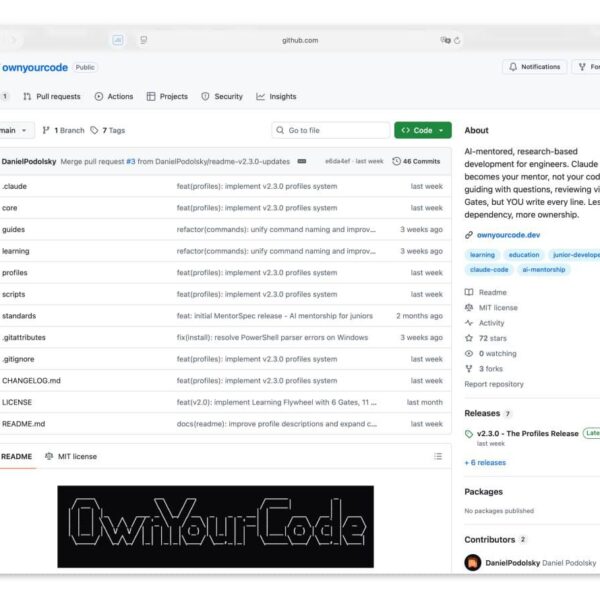The height and width of the screenshot is (600, 600).
Task: Open the .gitattributes file
Action: [24, 338]
